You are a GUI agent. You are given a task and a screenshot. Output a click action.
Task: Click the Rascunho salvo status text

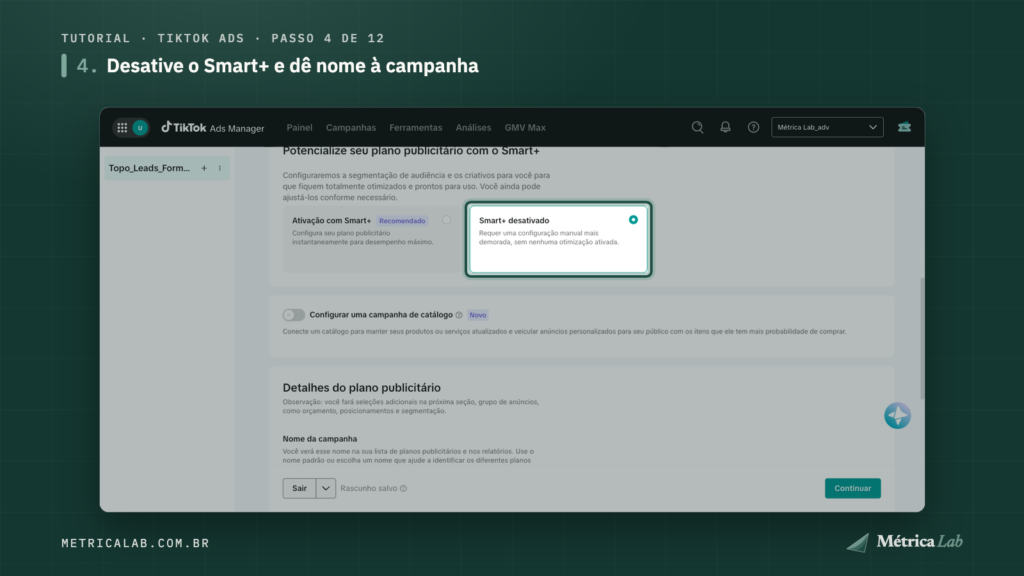(x=368, y=488)
